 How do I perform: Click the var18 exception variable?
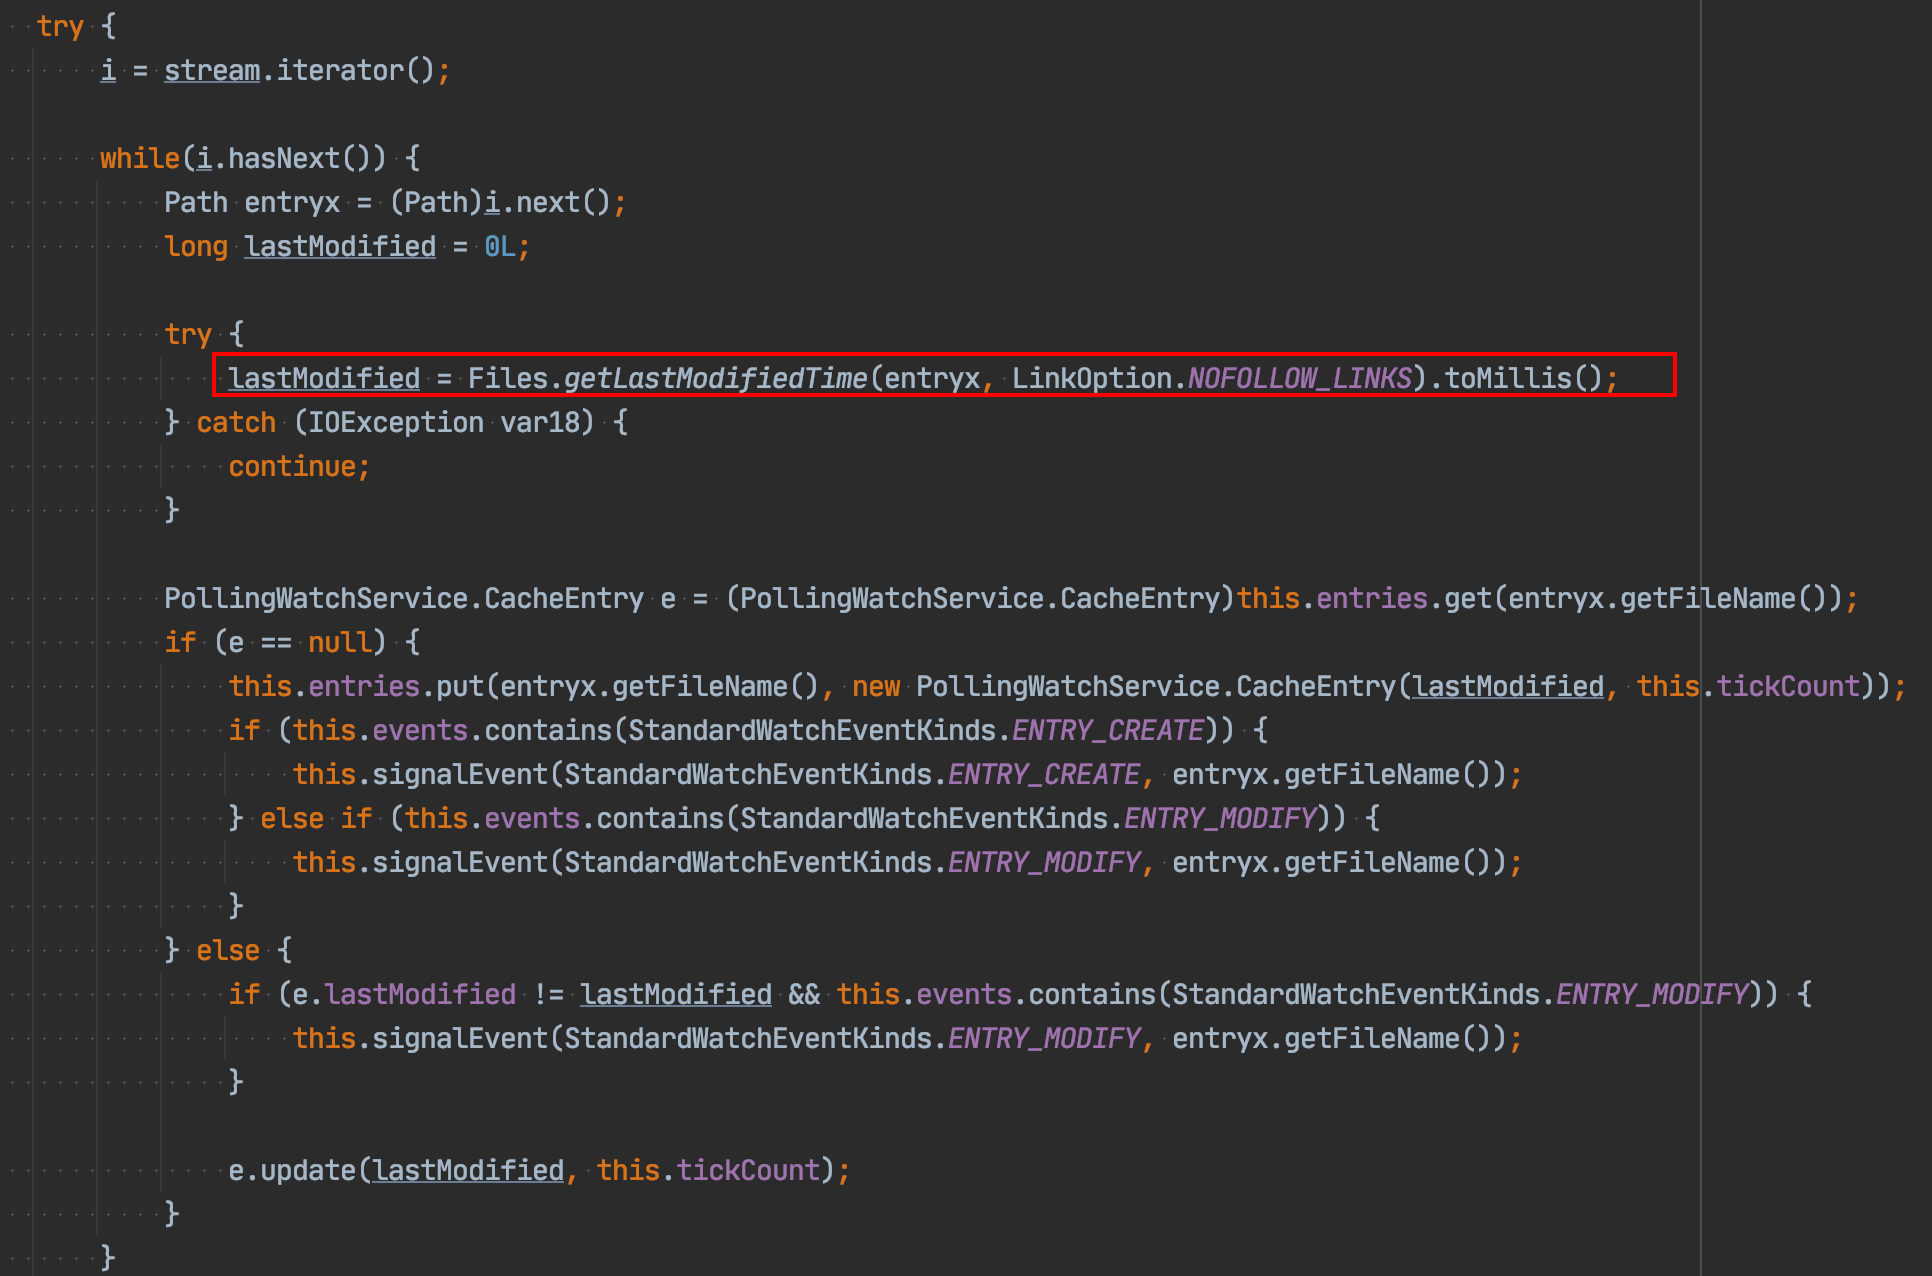pos(540,422)
